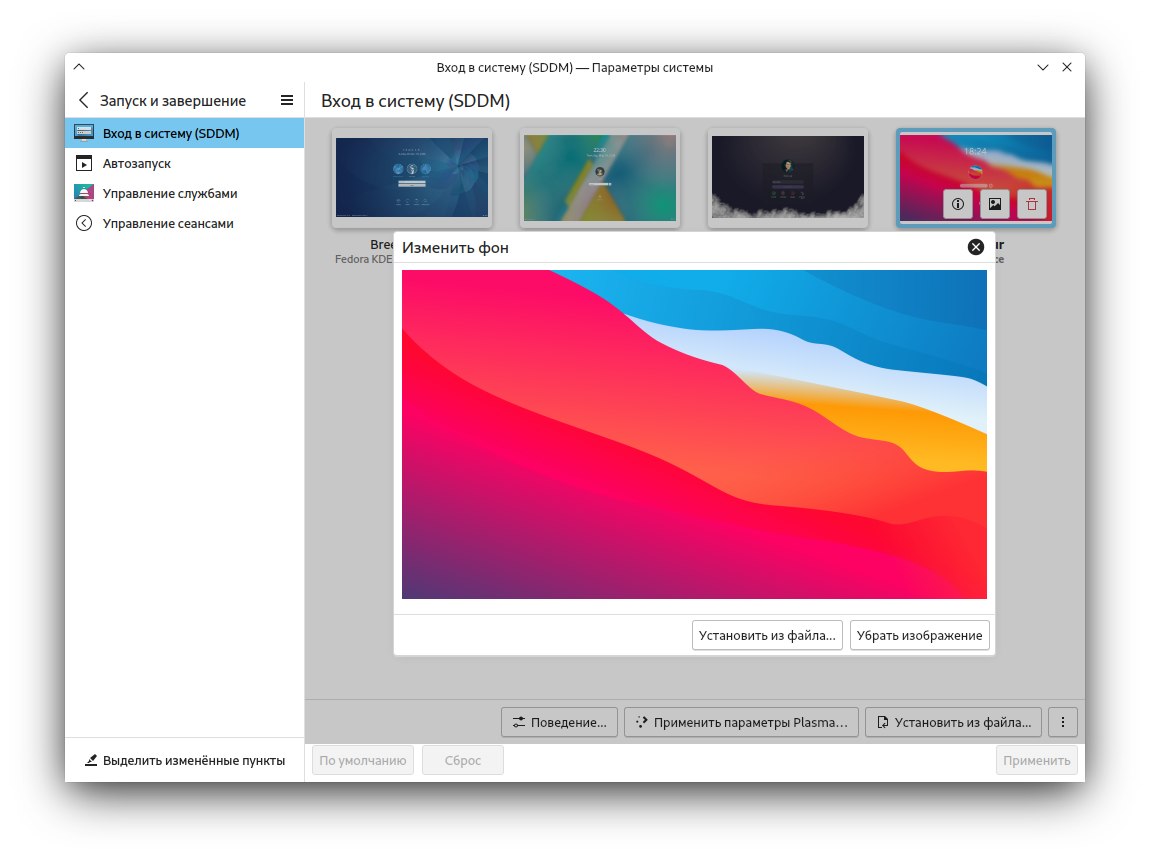Click the bottom toolbar Установить из файла... button
The height and width of the screenshot is (859, 1150).
953,723
